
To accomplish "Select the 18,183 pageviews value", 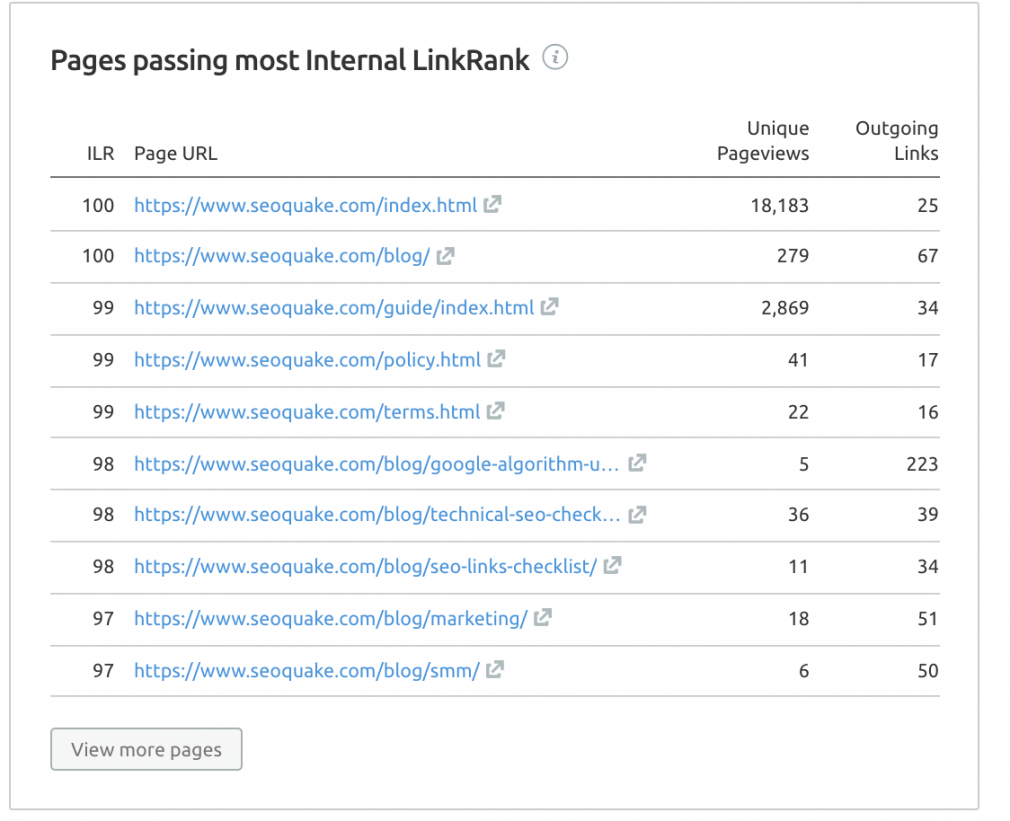I will 779,205.
